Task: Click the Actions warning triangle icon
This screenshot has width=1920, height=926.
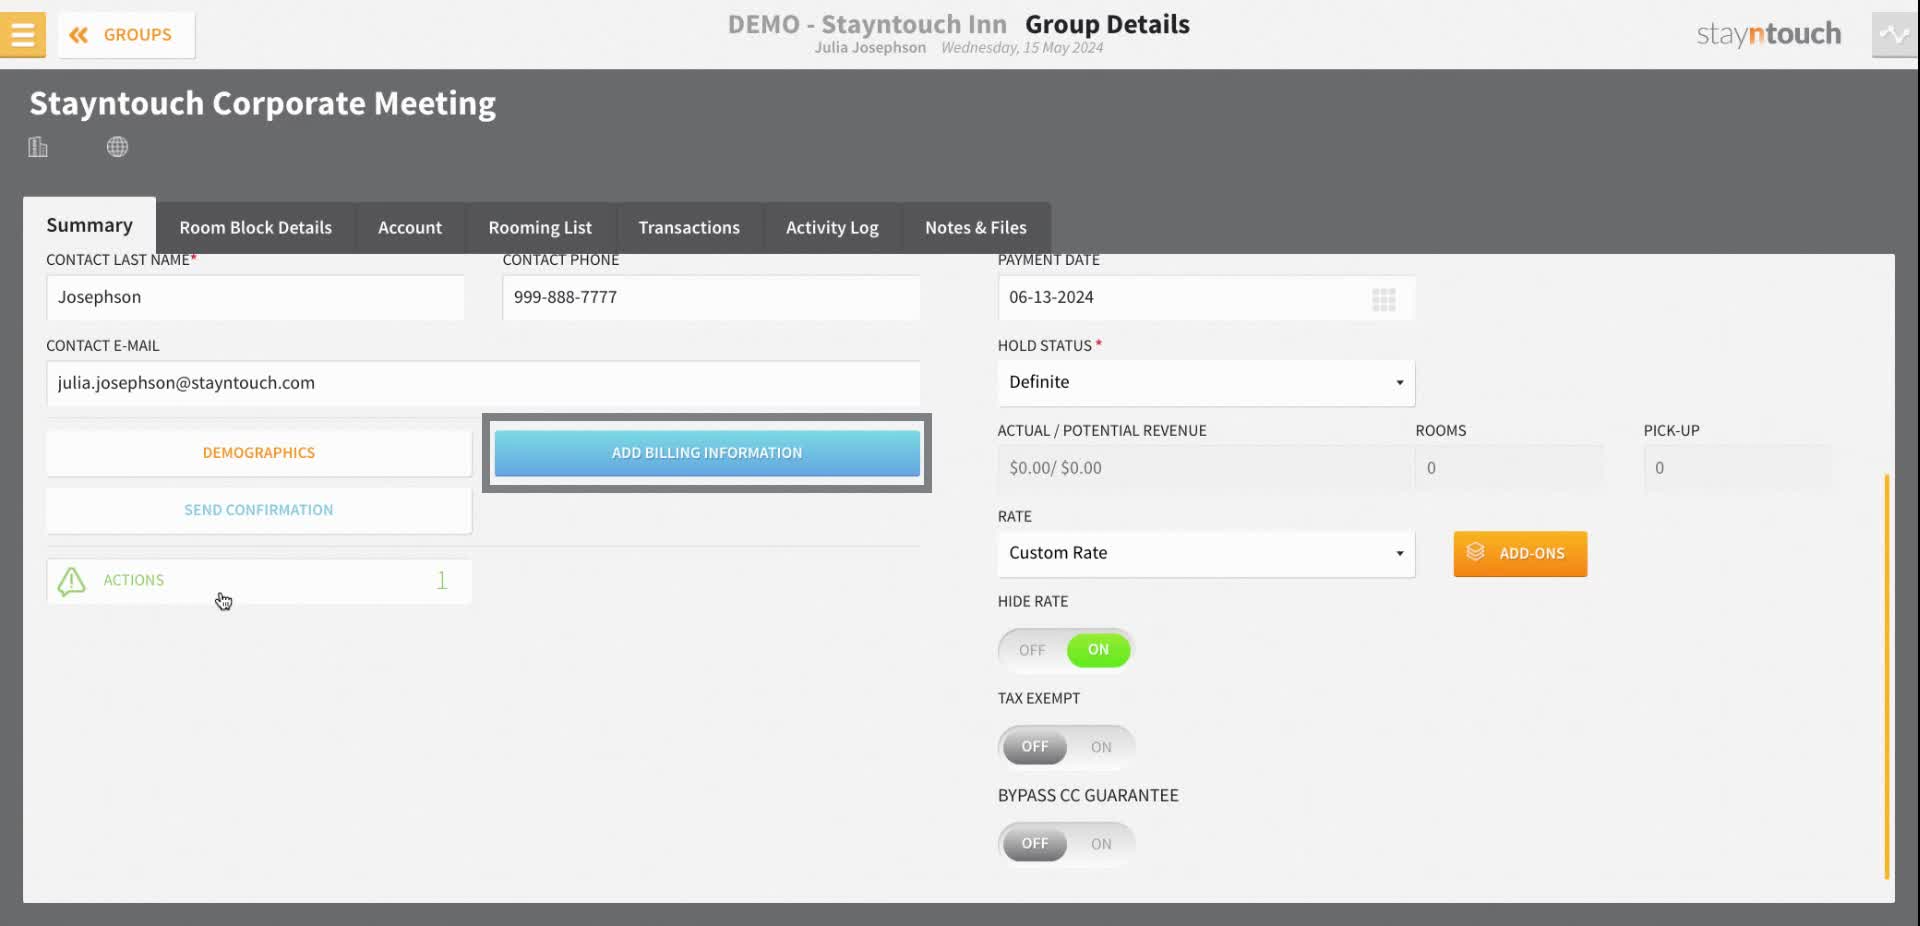Action: [72, 581]
